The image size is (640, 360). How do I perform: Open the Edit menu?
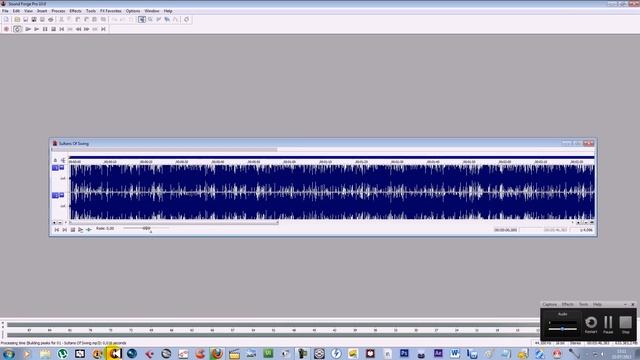[16, 11]
